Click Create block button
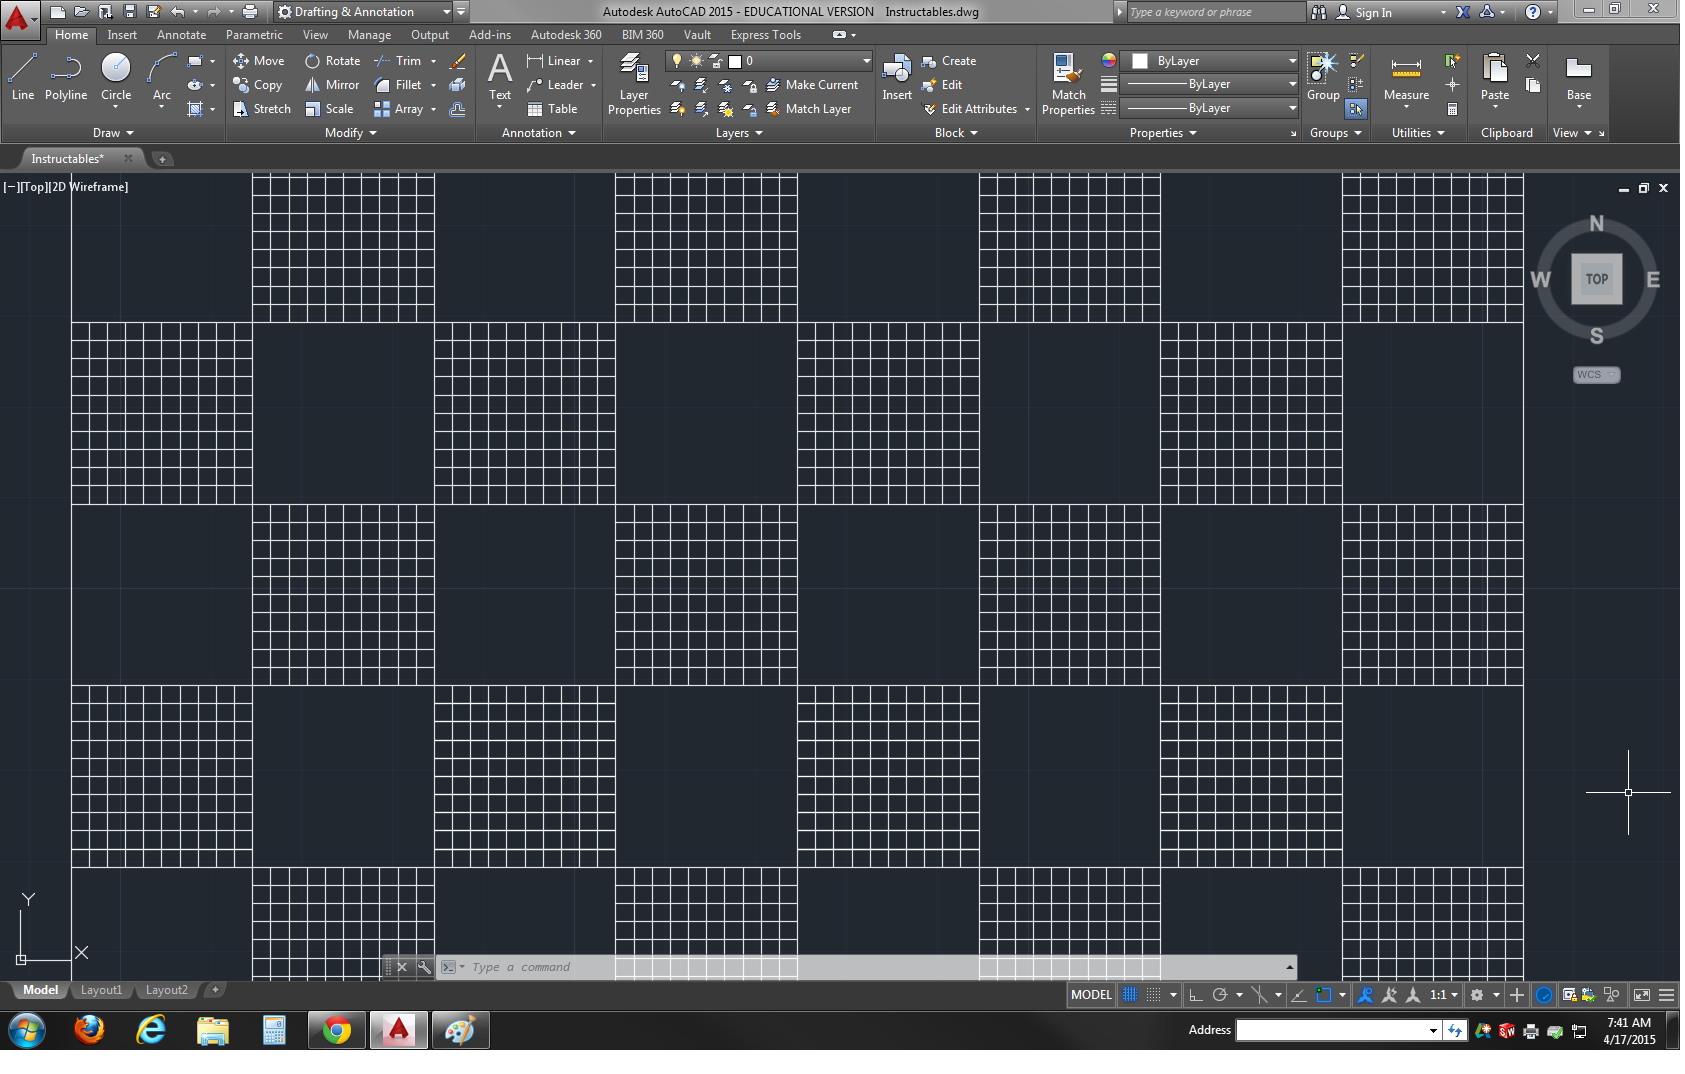Screen dimensions: 1685x1074 coord(949,61)
